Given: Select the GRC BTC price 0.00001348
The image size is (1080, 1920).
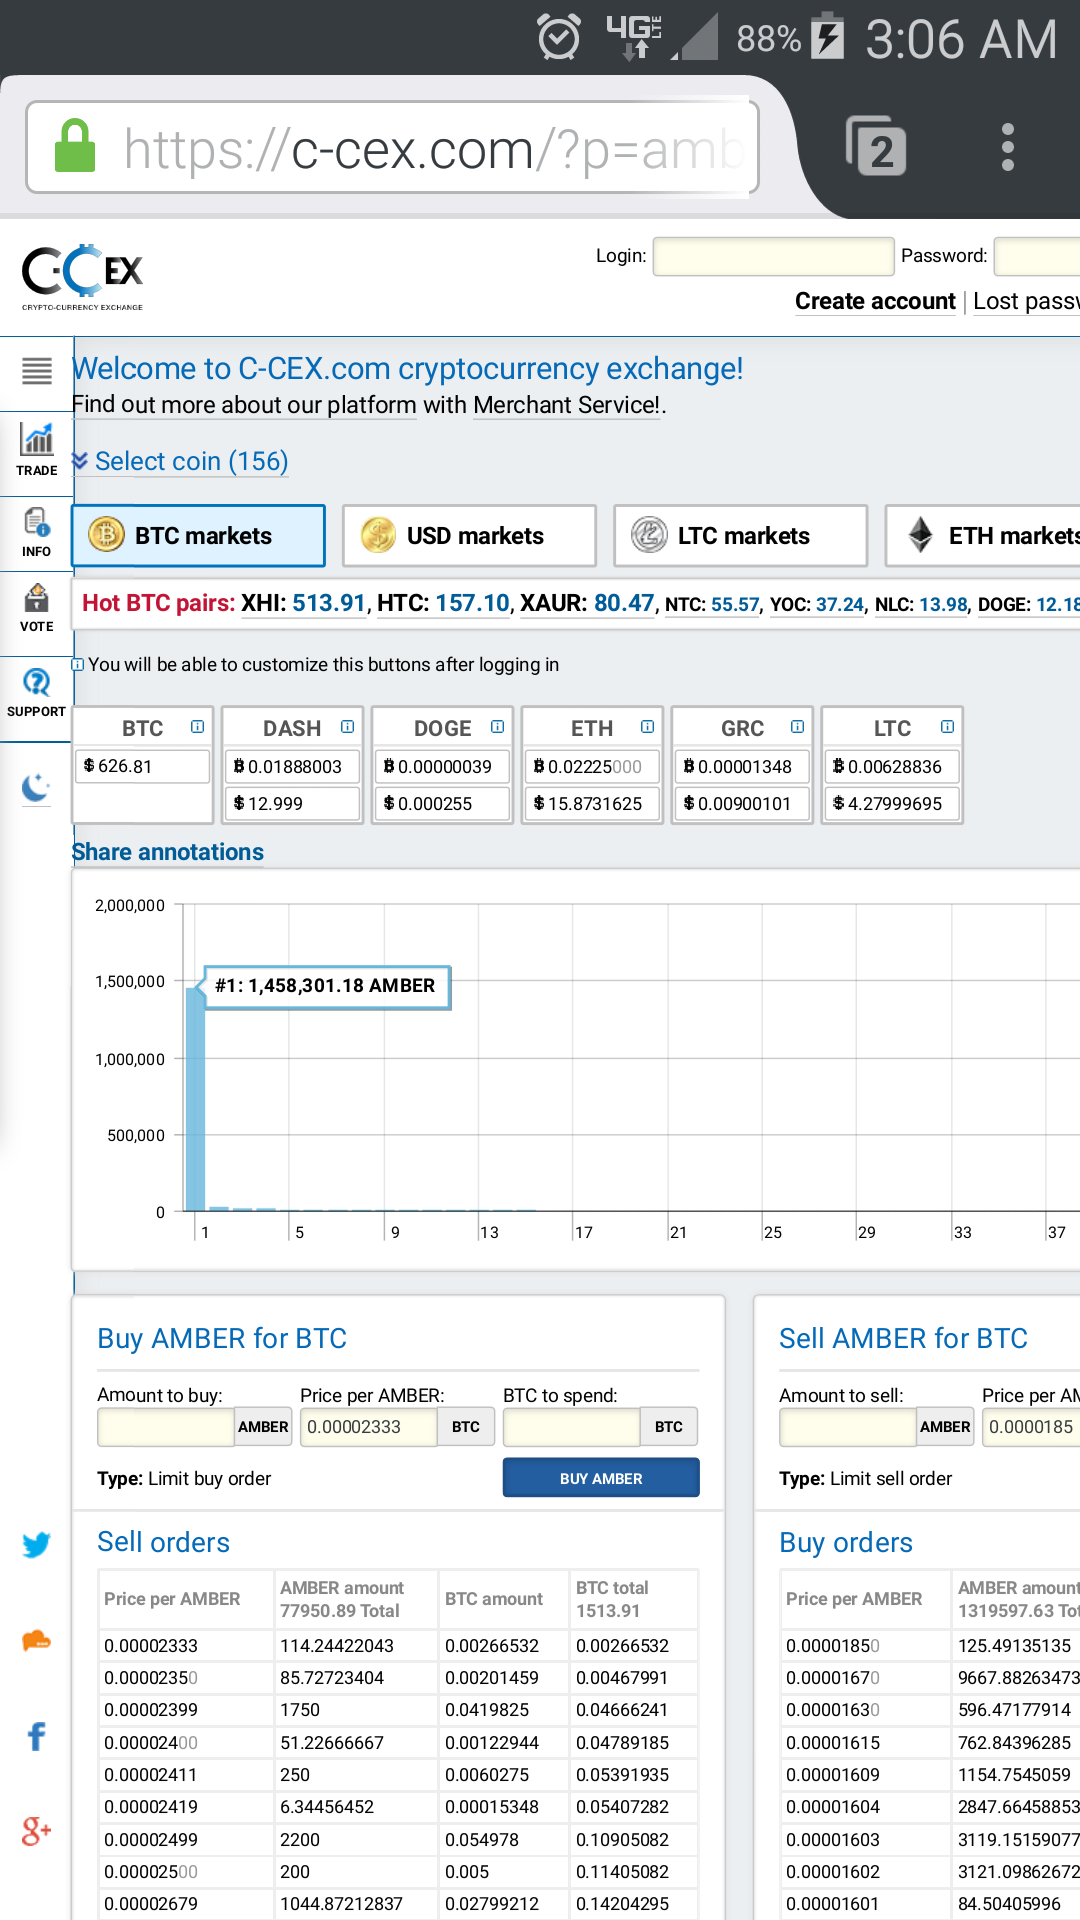Looking at the screenshot, I should (x=742, y=766).
